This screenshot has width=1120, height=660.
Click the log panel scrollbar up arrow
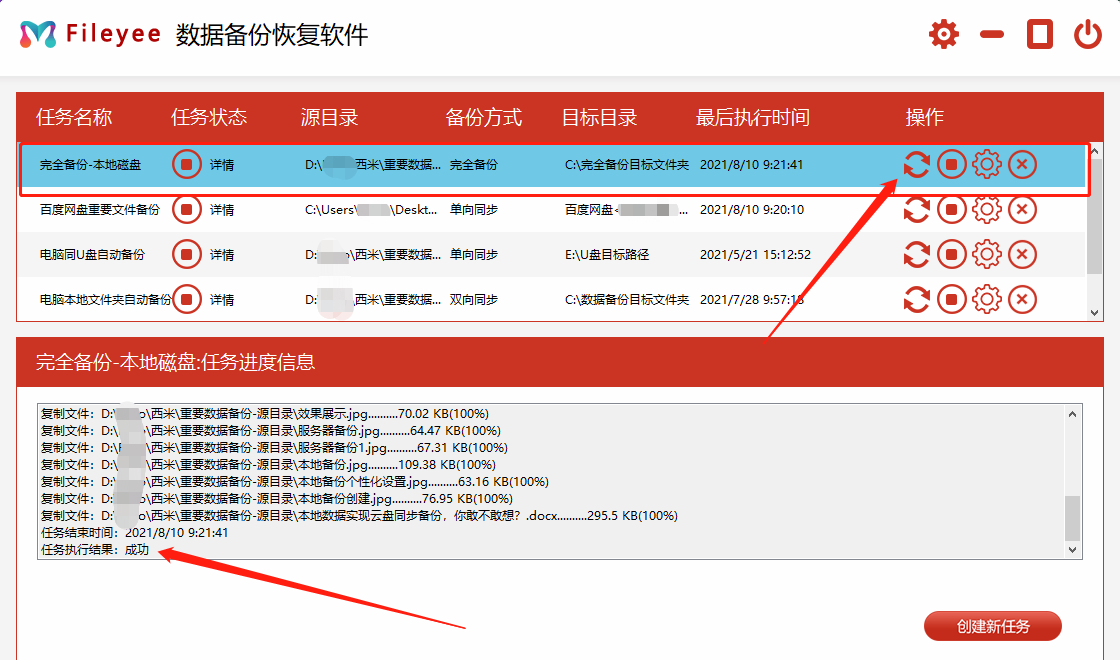[1073, 412]
